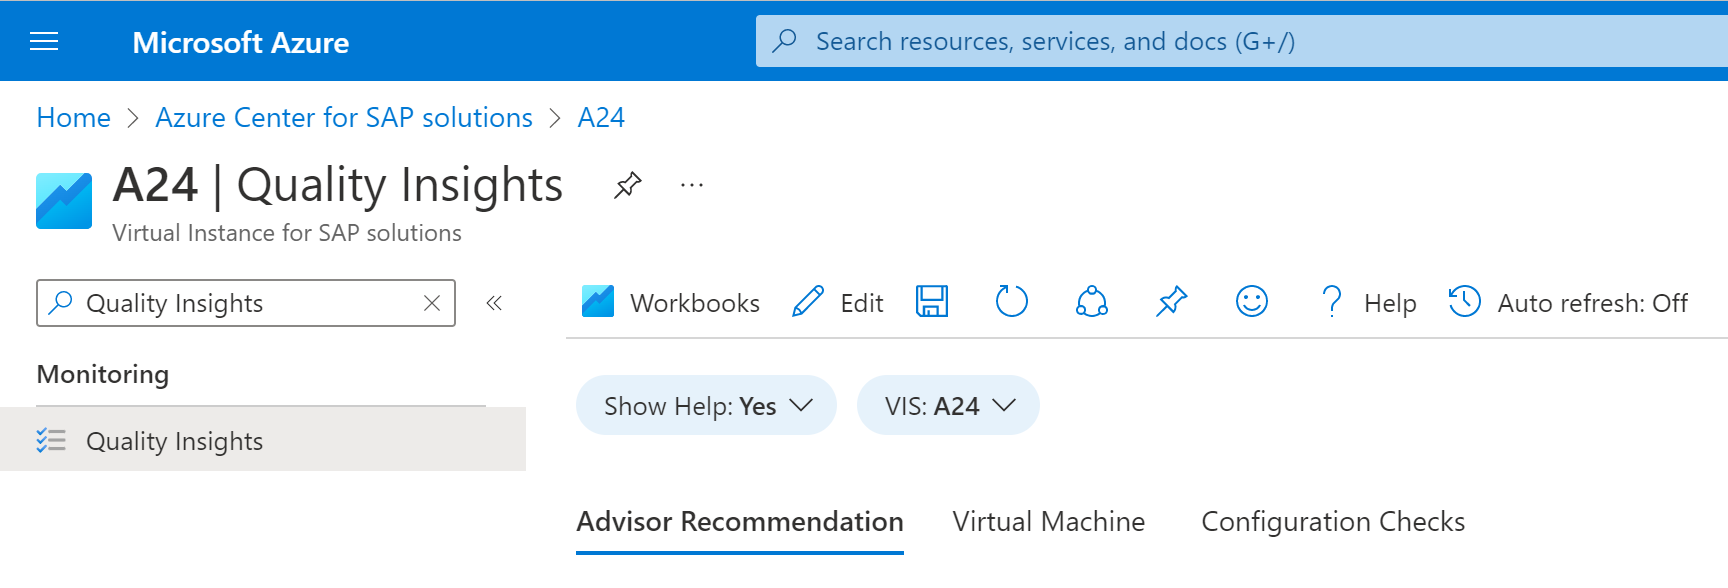The image size is (1728, 588).
Task: Switch to the Virtual Machine tab
Action: click(x=1048, y=522)
